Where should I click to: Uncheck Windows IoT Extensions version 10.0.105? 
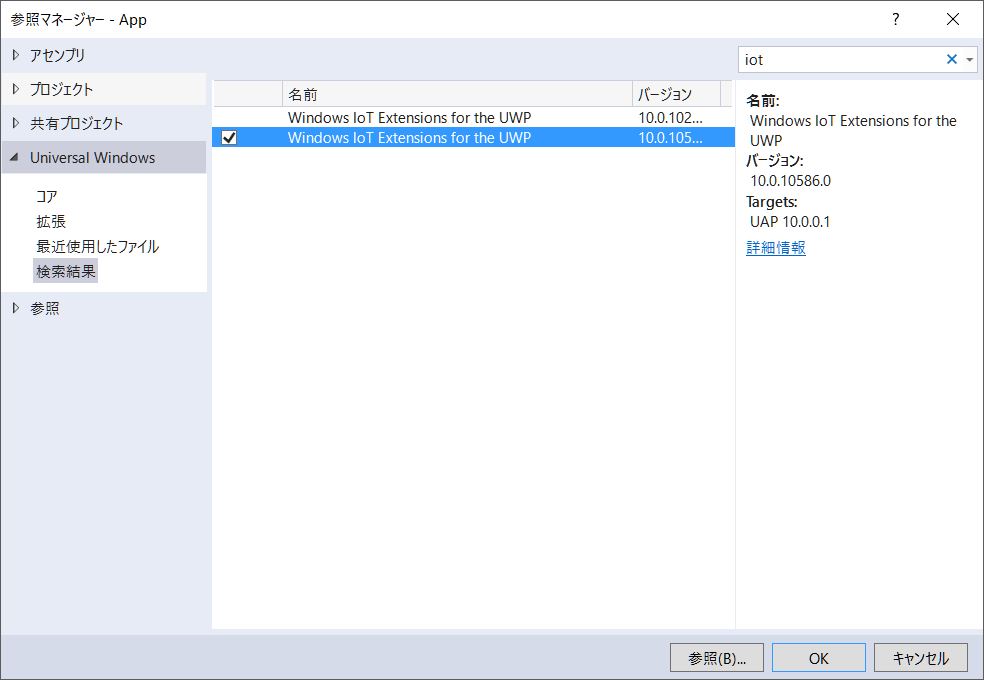click(x=229, y=137)
